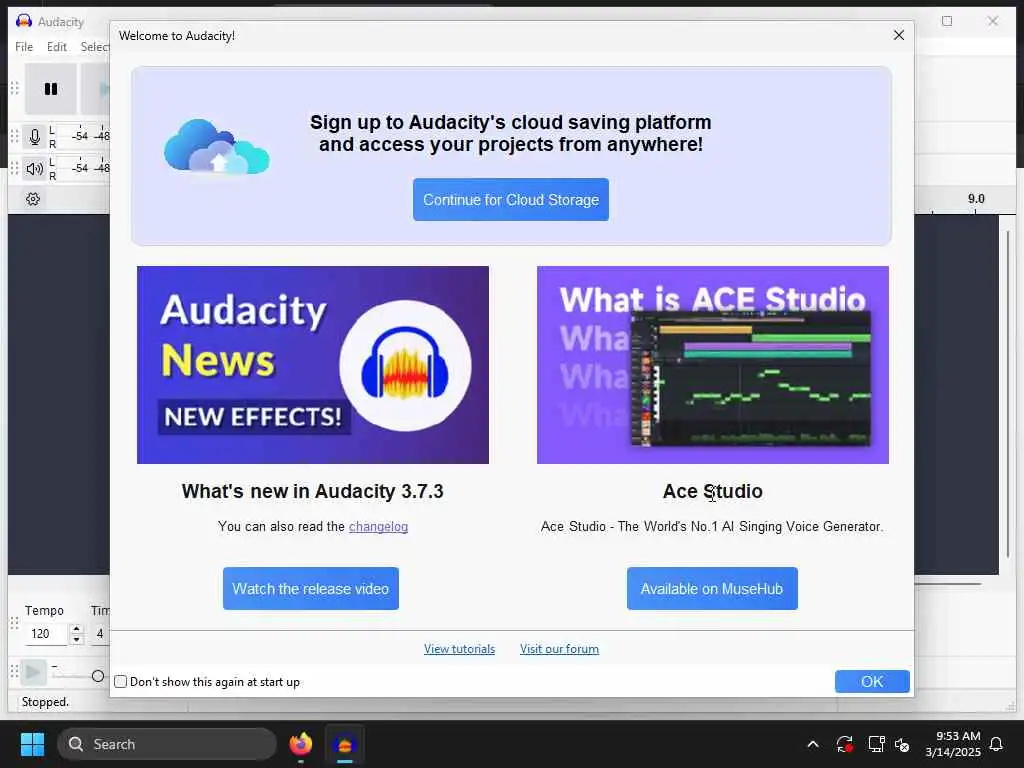Viewport: 1024px width, 768px height.
Task: Click the speaker playback meter icon
Action: pyautogui.click(x=35, y=168)
